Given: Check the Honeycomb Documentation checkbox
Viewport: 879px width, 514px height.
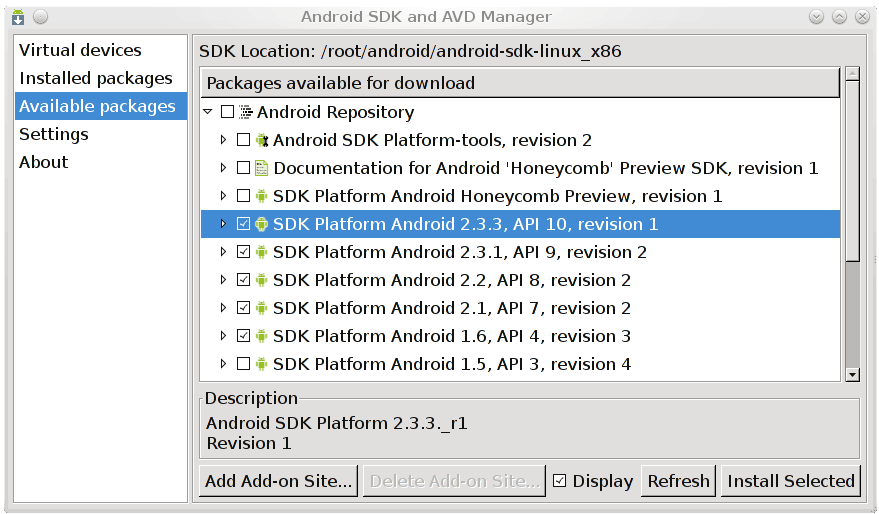Looking at the screenshot, I should click(243, 168).
